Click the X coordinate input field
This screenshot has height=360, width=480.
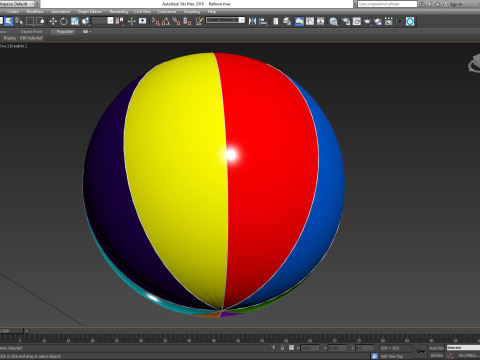click(310, 348)
